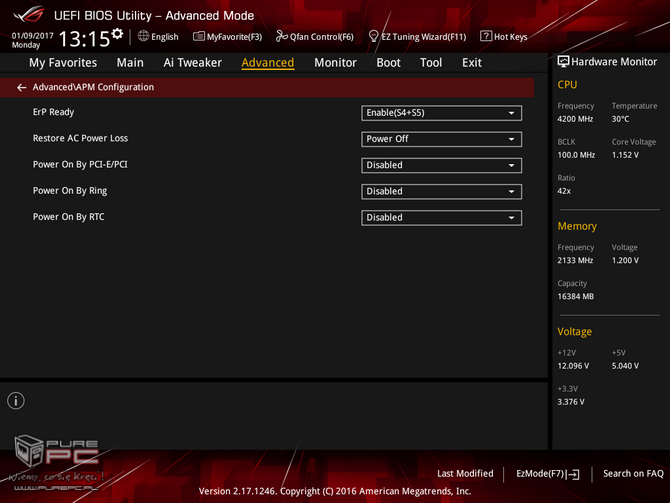Click the +5V 5.040 V reading
The width and height of the screenshot is (670, 503).
click(x=625, y=366)
